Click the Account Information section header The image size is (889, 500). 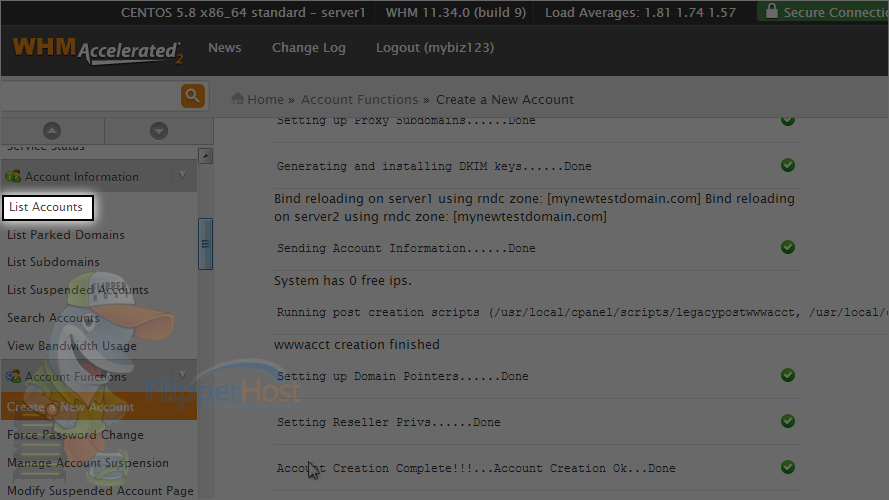click(x=99, y=176)
